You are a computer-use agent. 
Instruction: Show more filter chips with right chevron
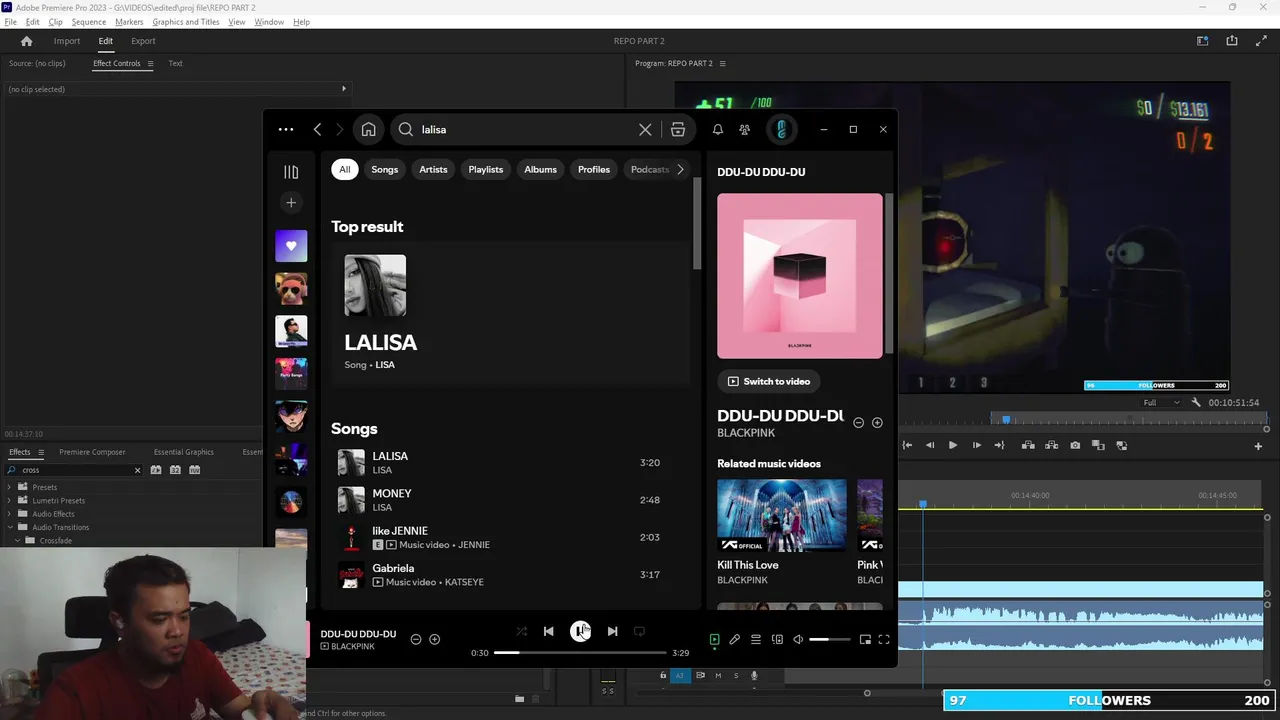pos(680,169)
